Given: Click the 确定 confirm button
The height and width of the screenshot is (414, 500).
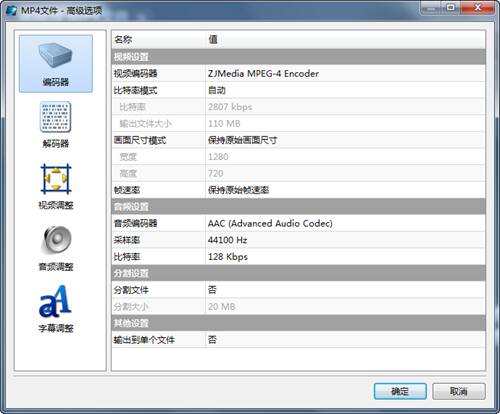Looking at the screenshot, I should point(400,391).
